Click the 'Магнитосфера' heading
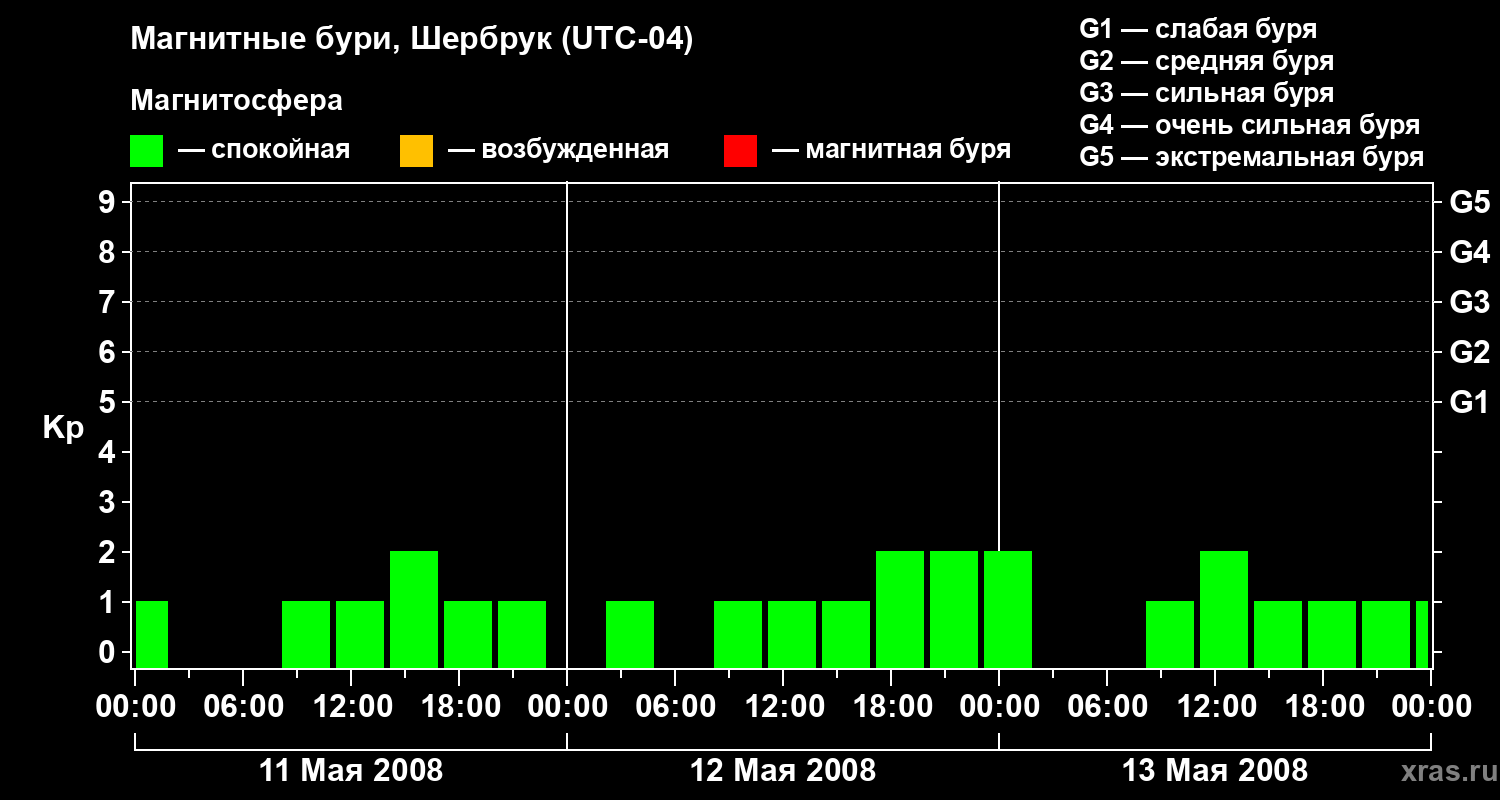This screenshot has width=1500, height=800. tap(236, 101)
